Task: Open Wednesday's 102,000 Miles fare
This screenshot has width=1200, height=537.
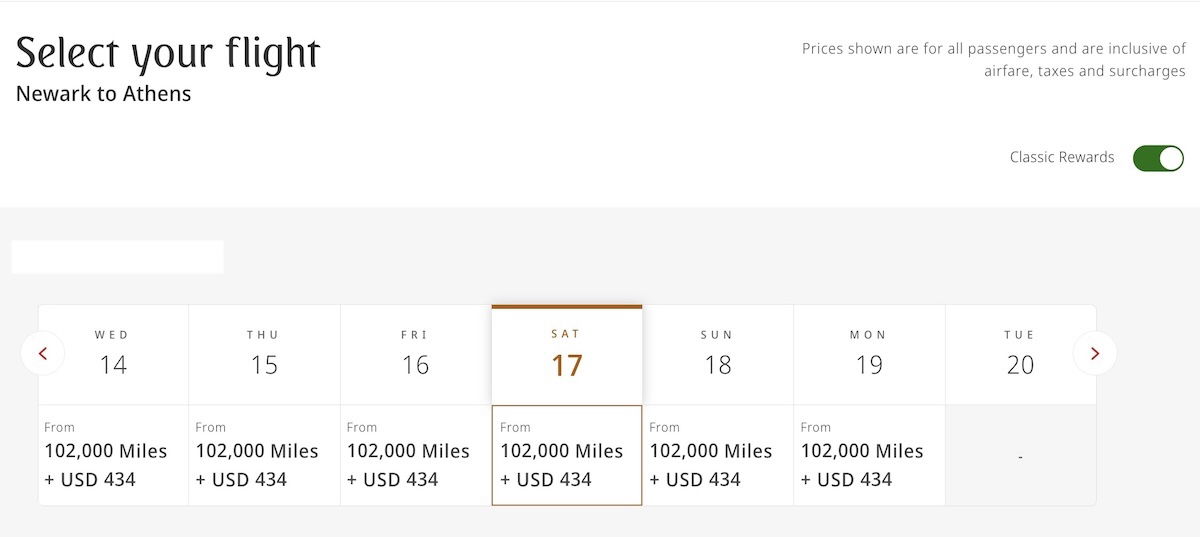Action: pos(113,455)
